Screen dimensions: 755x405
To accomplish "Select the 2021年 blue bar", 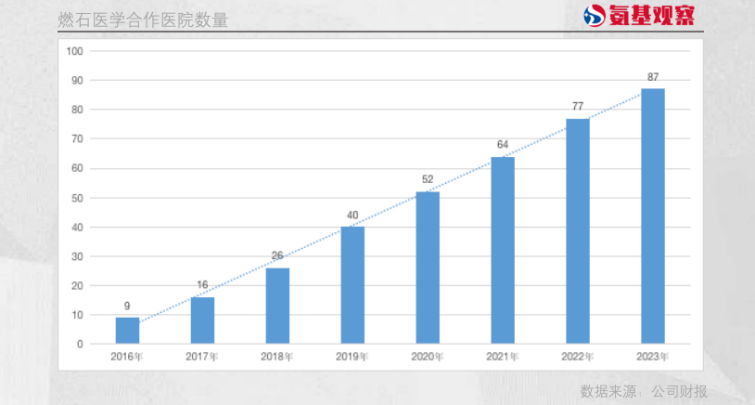I will point(502,250).
